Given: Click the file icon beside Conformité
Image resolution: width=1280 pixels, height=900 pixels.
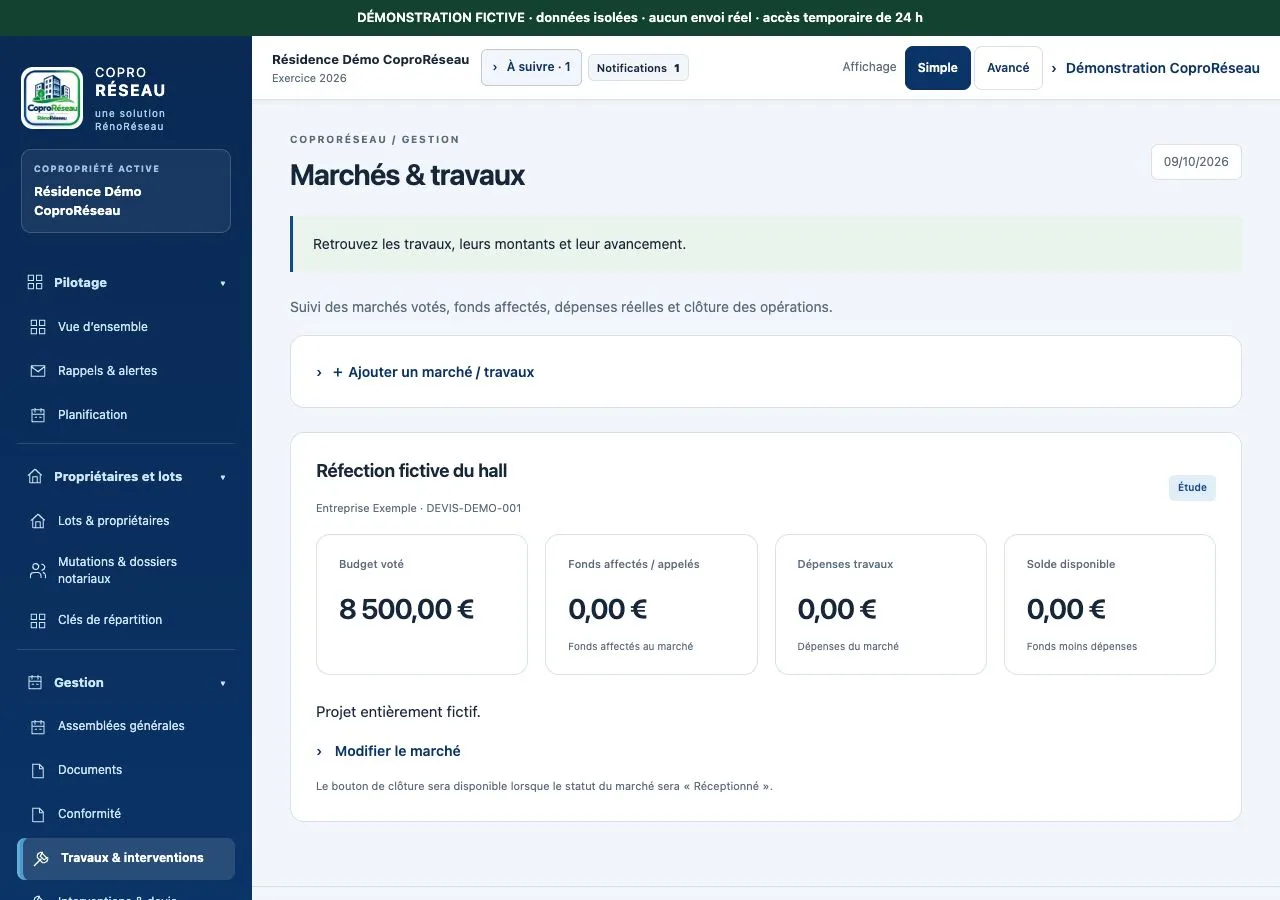Looking at the screenshot, I should tap(38, 814).
